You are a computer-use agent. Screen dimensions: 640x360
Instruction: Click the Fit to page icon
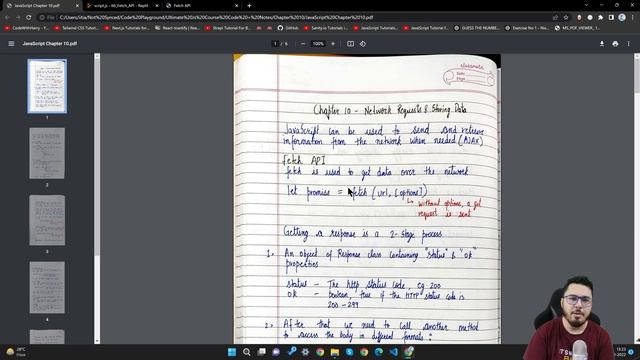(351, 44)
